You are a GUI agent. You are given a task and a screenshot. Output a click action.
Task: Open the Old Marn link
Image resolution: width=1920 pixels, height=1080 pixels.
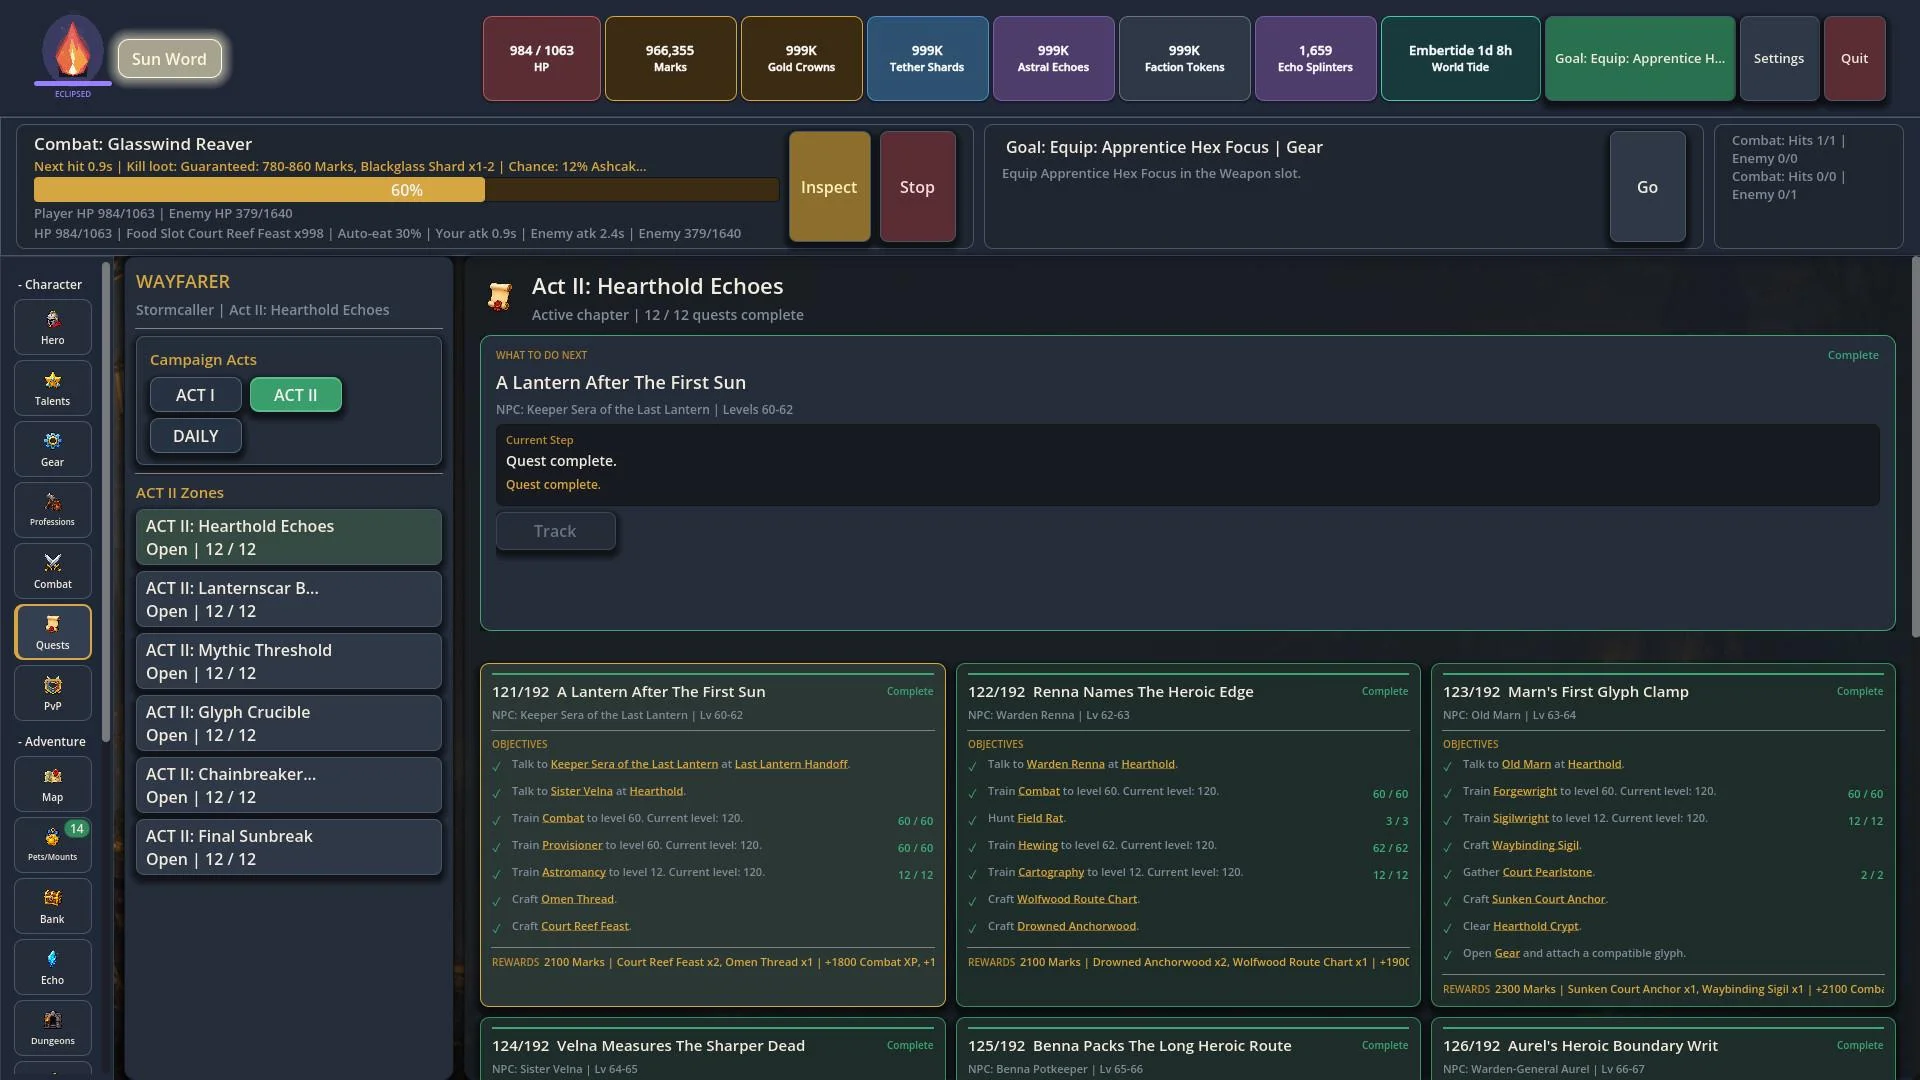[1526, 764]
